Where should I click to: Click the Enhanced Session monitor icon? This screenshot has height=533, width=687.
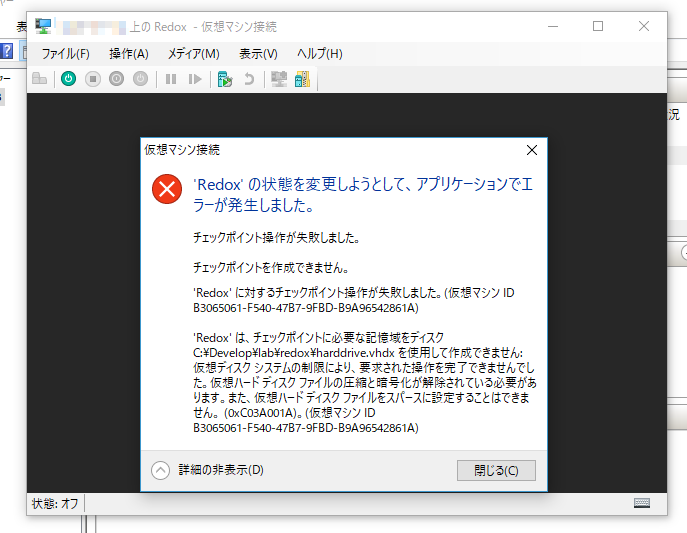pos(279,78)
